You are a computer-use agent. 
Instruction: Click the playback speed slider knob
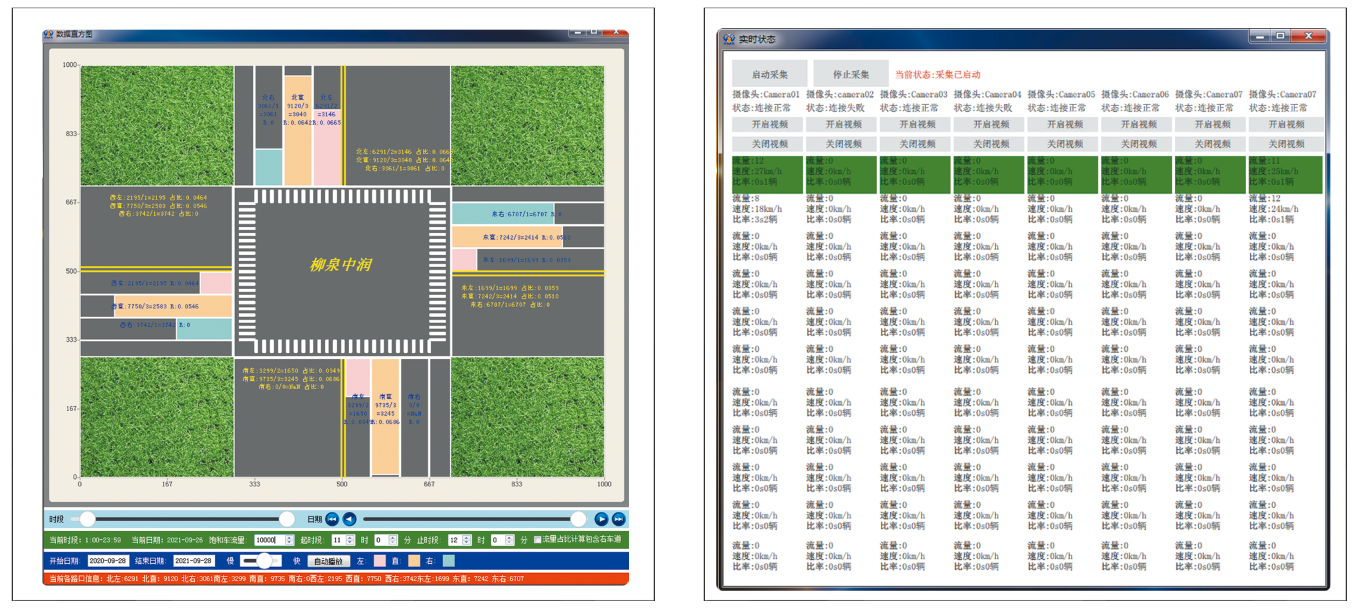tap(265, 561)
